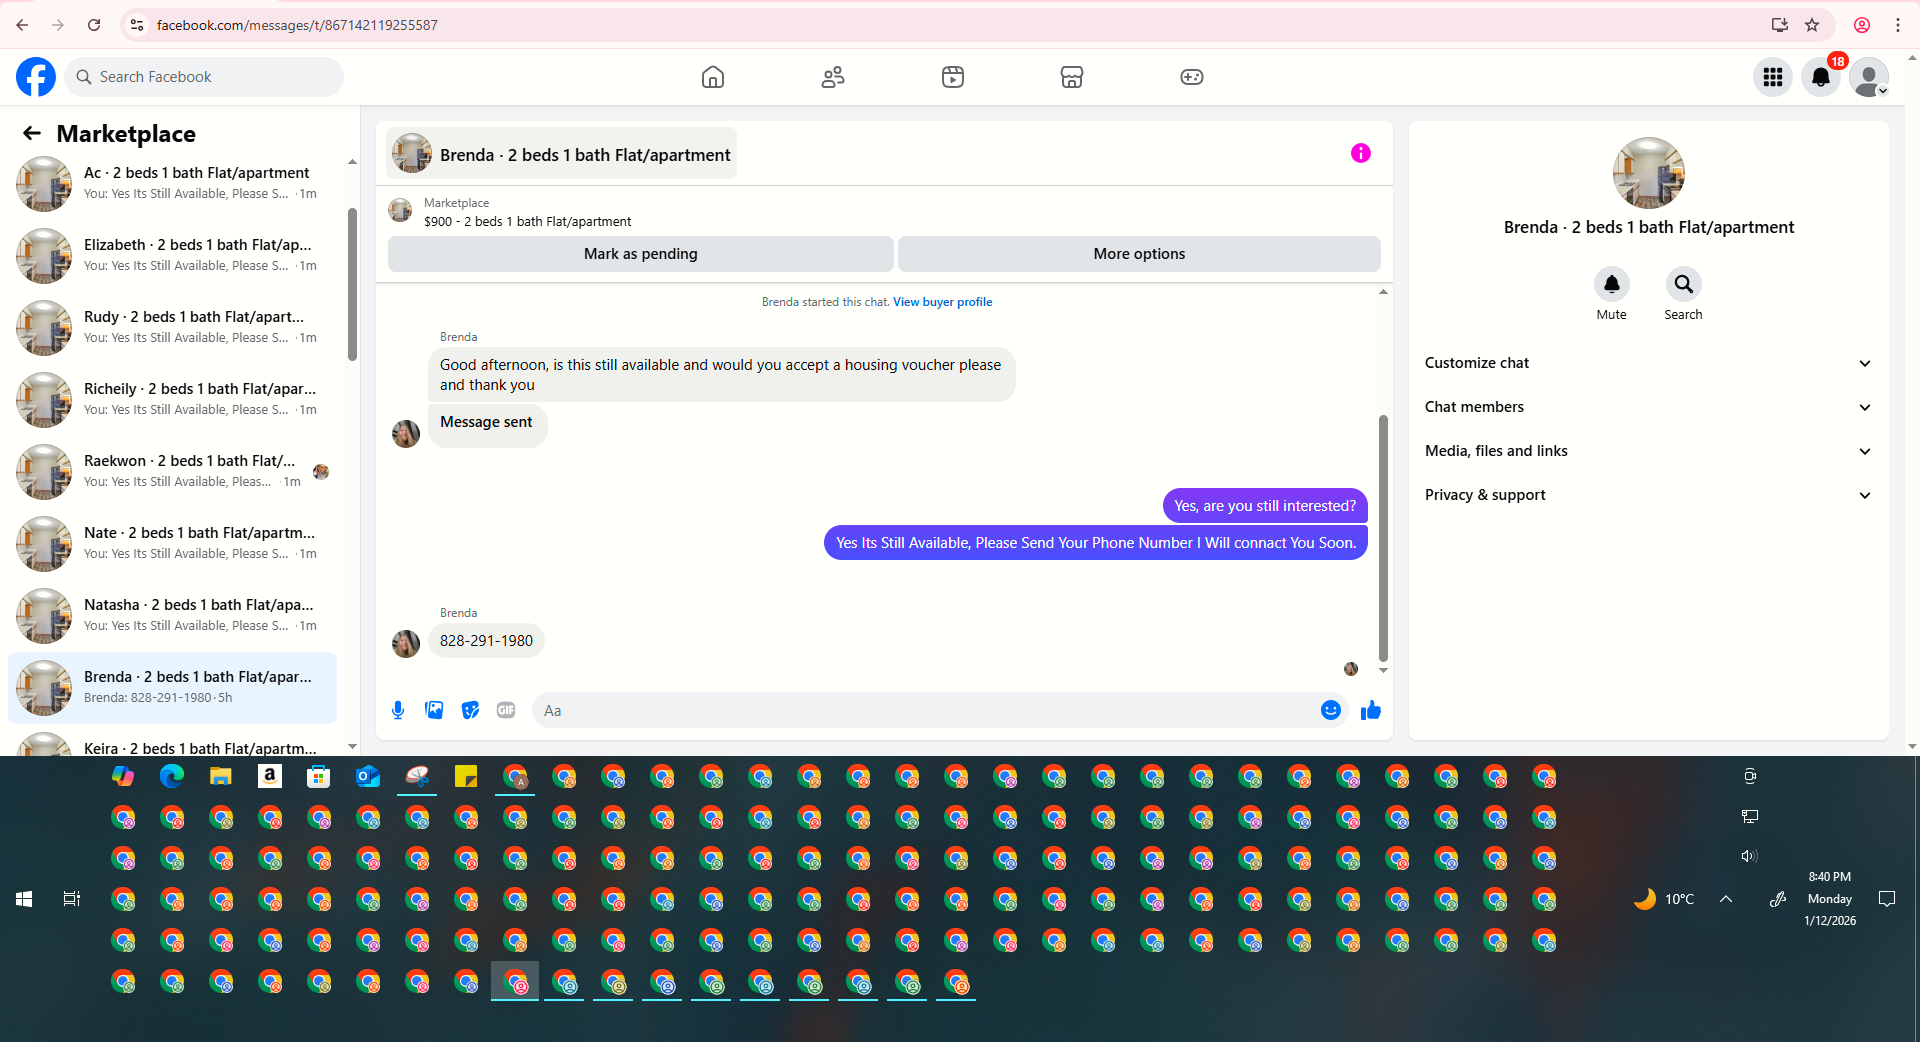The width and height of the screenshot is (1920, 1042).
Task: Click the phone number 828-291-1980 message
Action: pos(486,641)
